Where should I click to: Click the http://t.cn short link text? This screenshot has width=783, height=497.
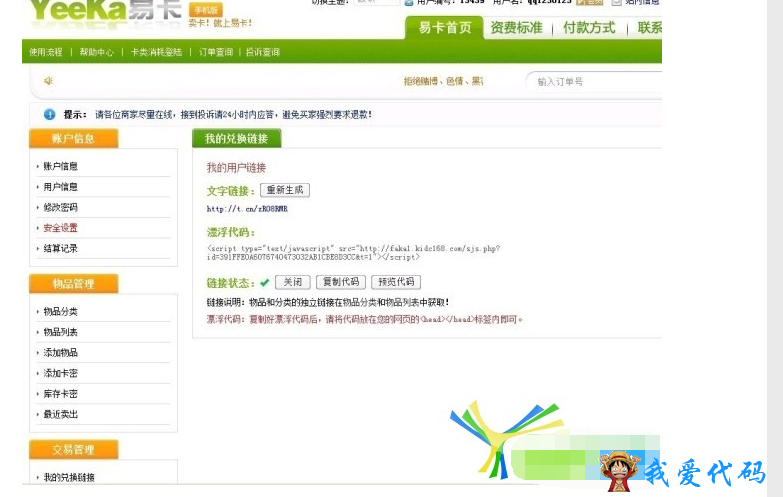[x=247, y=209]
